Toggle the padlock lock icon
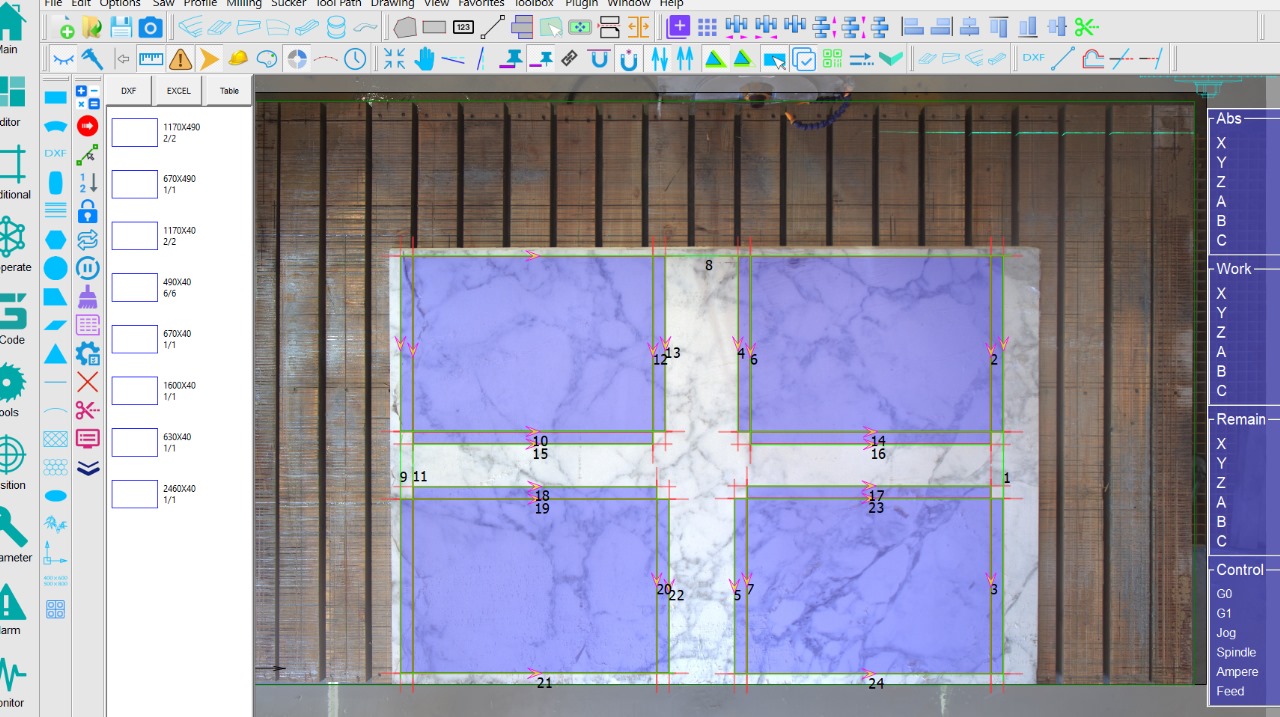The width and height of the screenshot is (1280, 717). [x=88, y=211]
